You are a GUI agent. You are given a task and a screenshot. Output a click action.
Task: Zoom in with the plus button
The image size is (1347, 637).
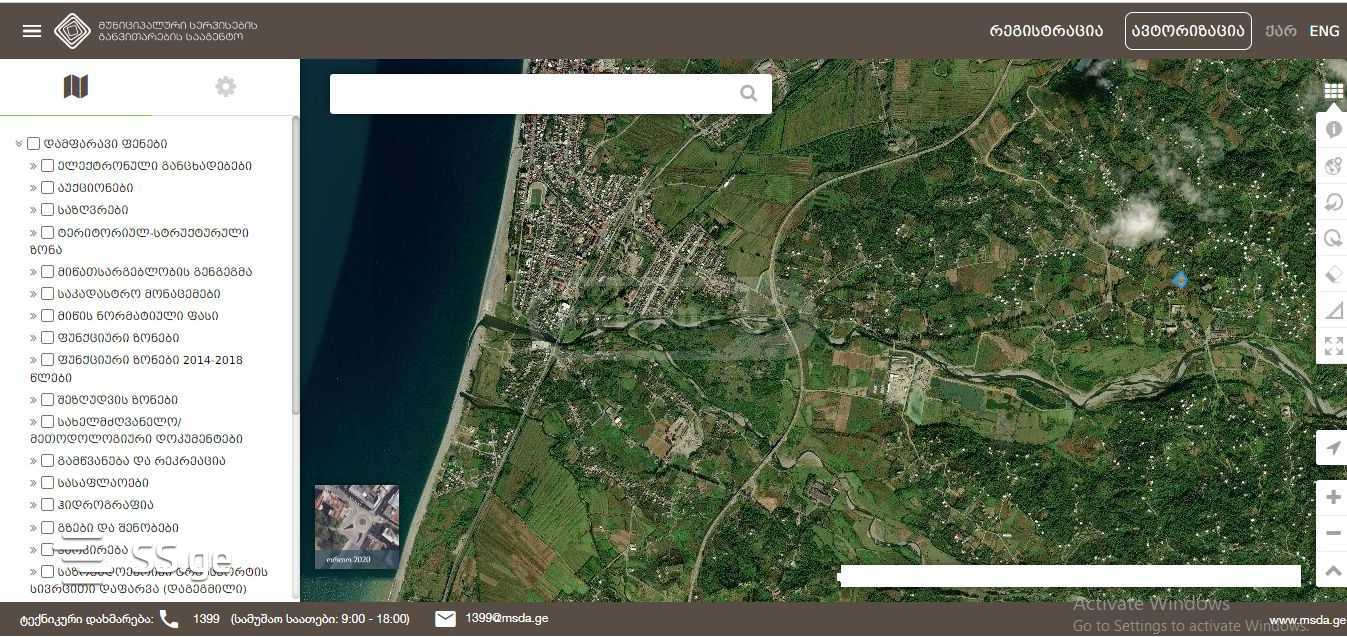1332,497
